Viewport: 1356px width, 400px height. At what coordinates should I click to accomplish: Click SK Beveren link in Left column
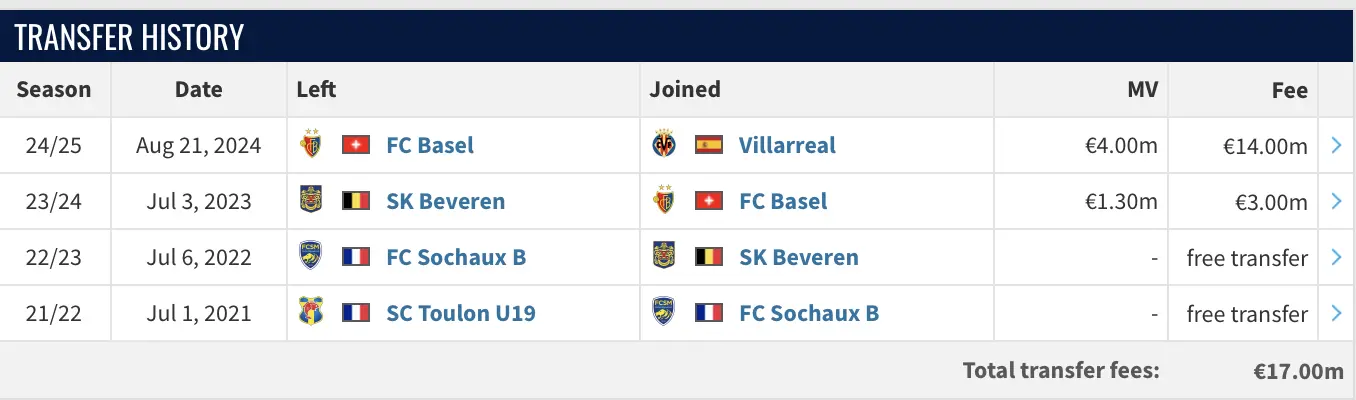coord(445,201)
